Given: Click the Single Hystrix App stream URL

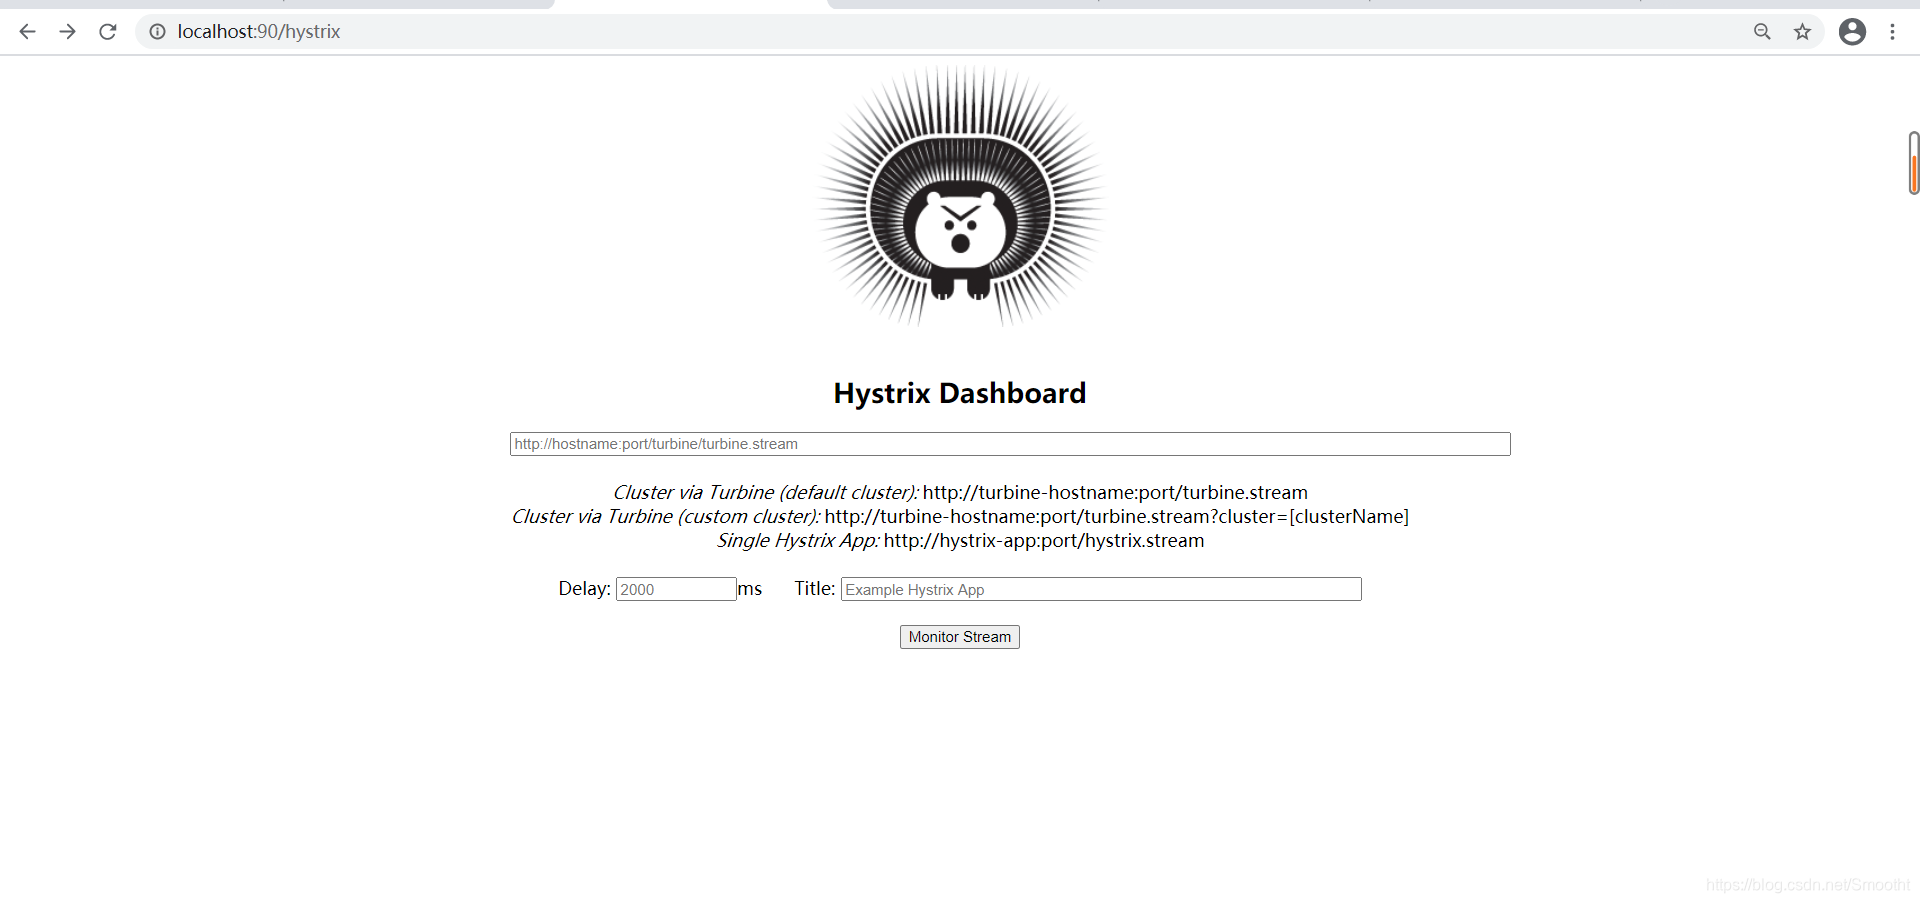Looking at the screenshot, I should [x=1044, y=540].
